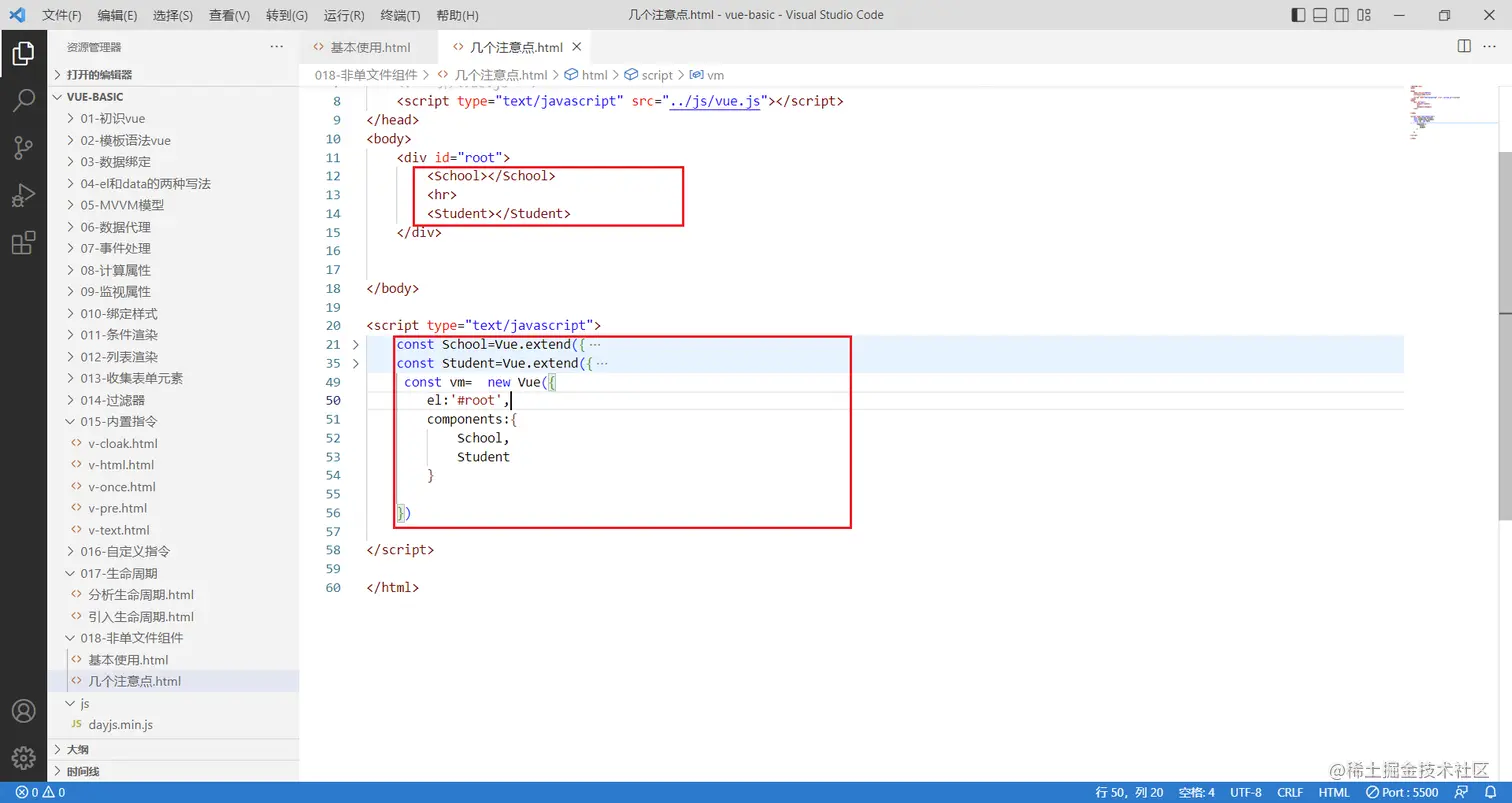This screenshot has height=803, width=1512.
Task: Click the editor vertical scrollbar
Action: pos(1505,335)
